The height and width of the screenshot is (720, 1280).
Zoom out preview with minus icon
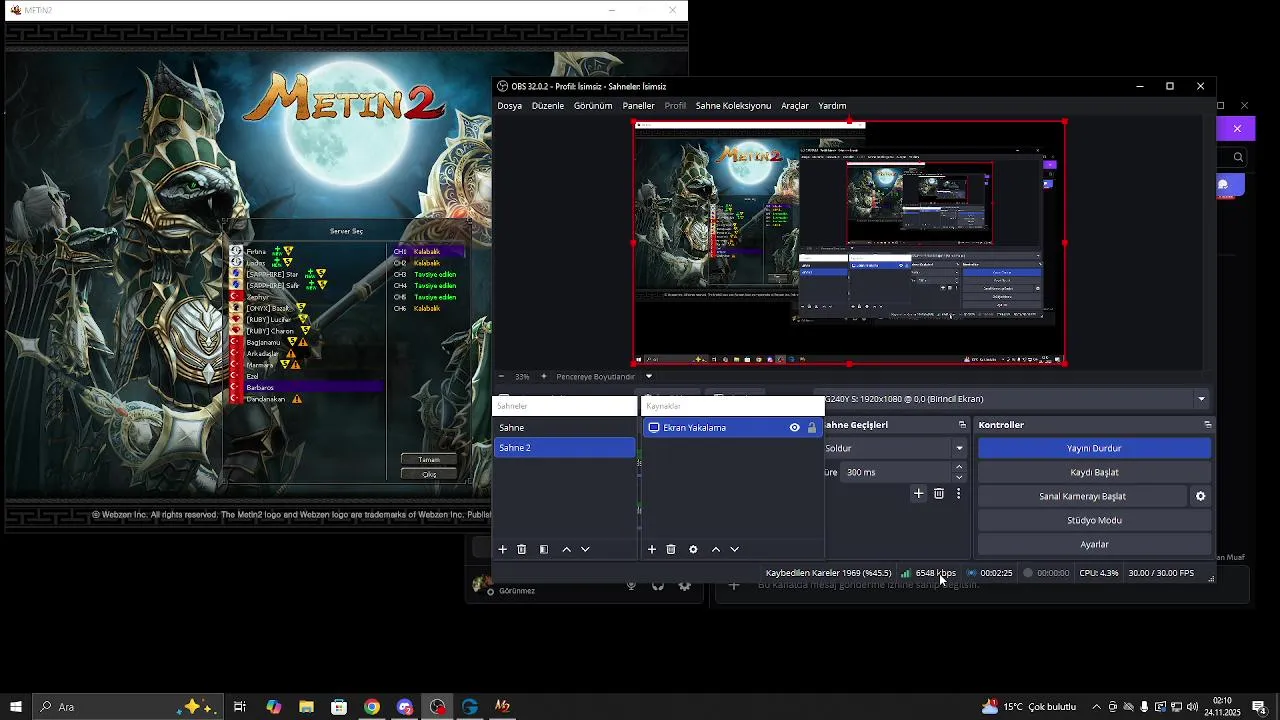[x=502, y=377]
